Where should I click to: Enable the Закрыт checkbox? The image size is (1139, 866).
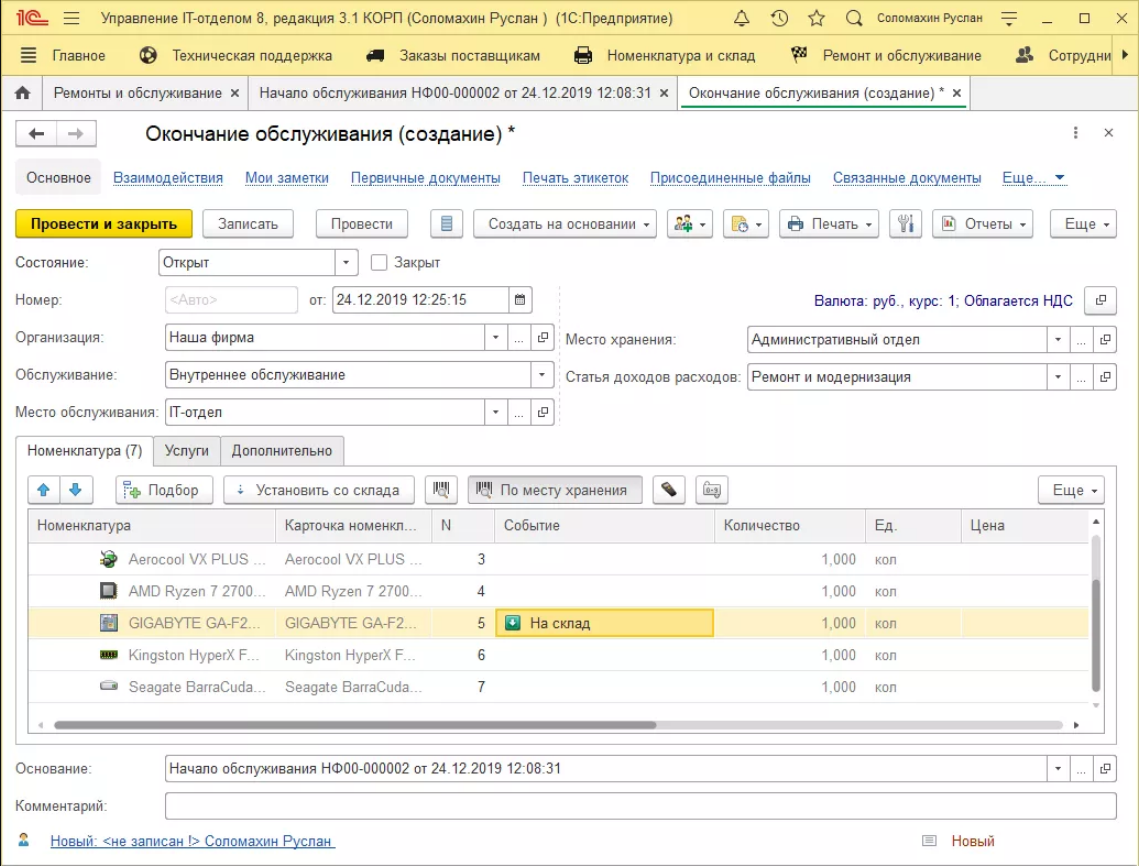coord(379,263)
